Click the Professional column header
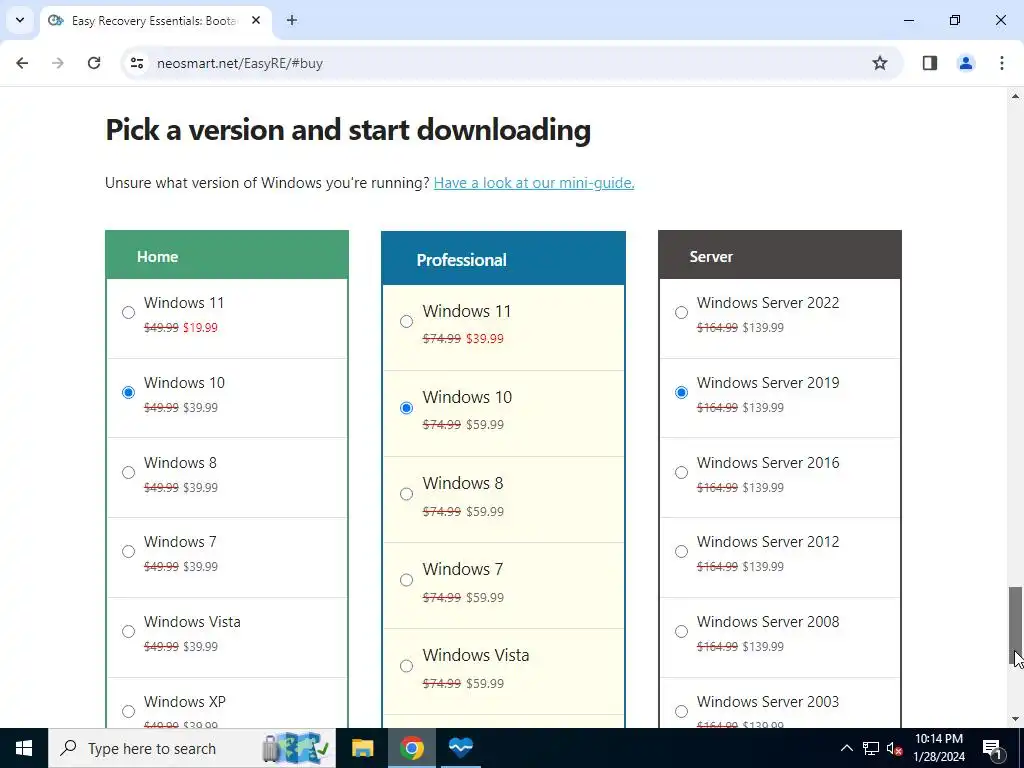Screen dimensions: 1024x768 [x=504, y=258]
